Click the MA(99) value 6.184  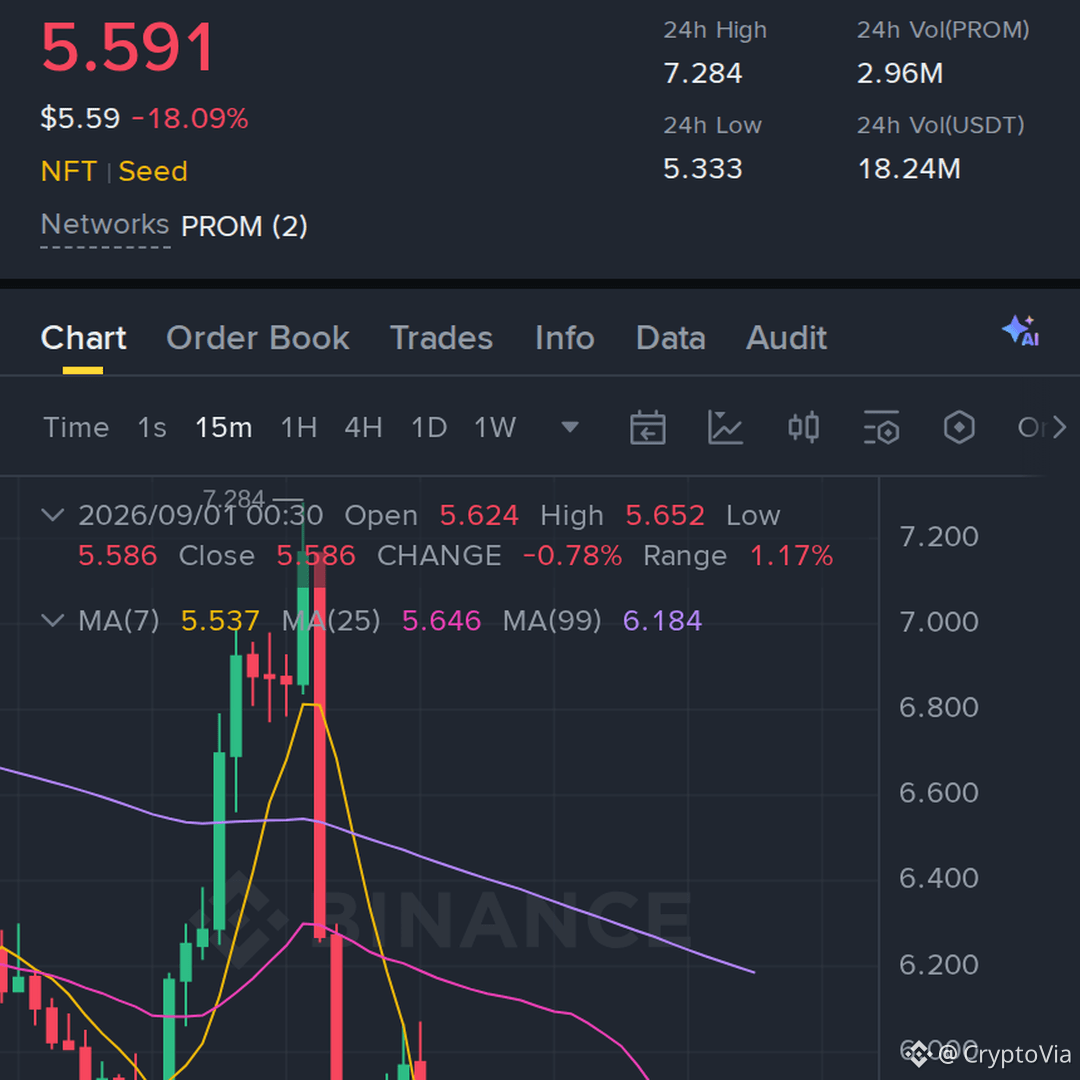click(x=663, y=621)
